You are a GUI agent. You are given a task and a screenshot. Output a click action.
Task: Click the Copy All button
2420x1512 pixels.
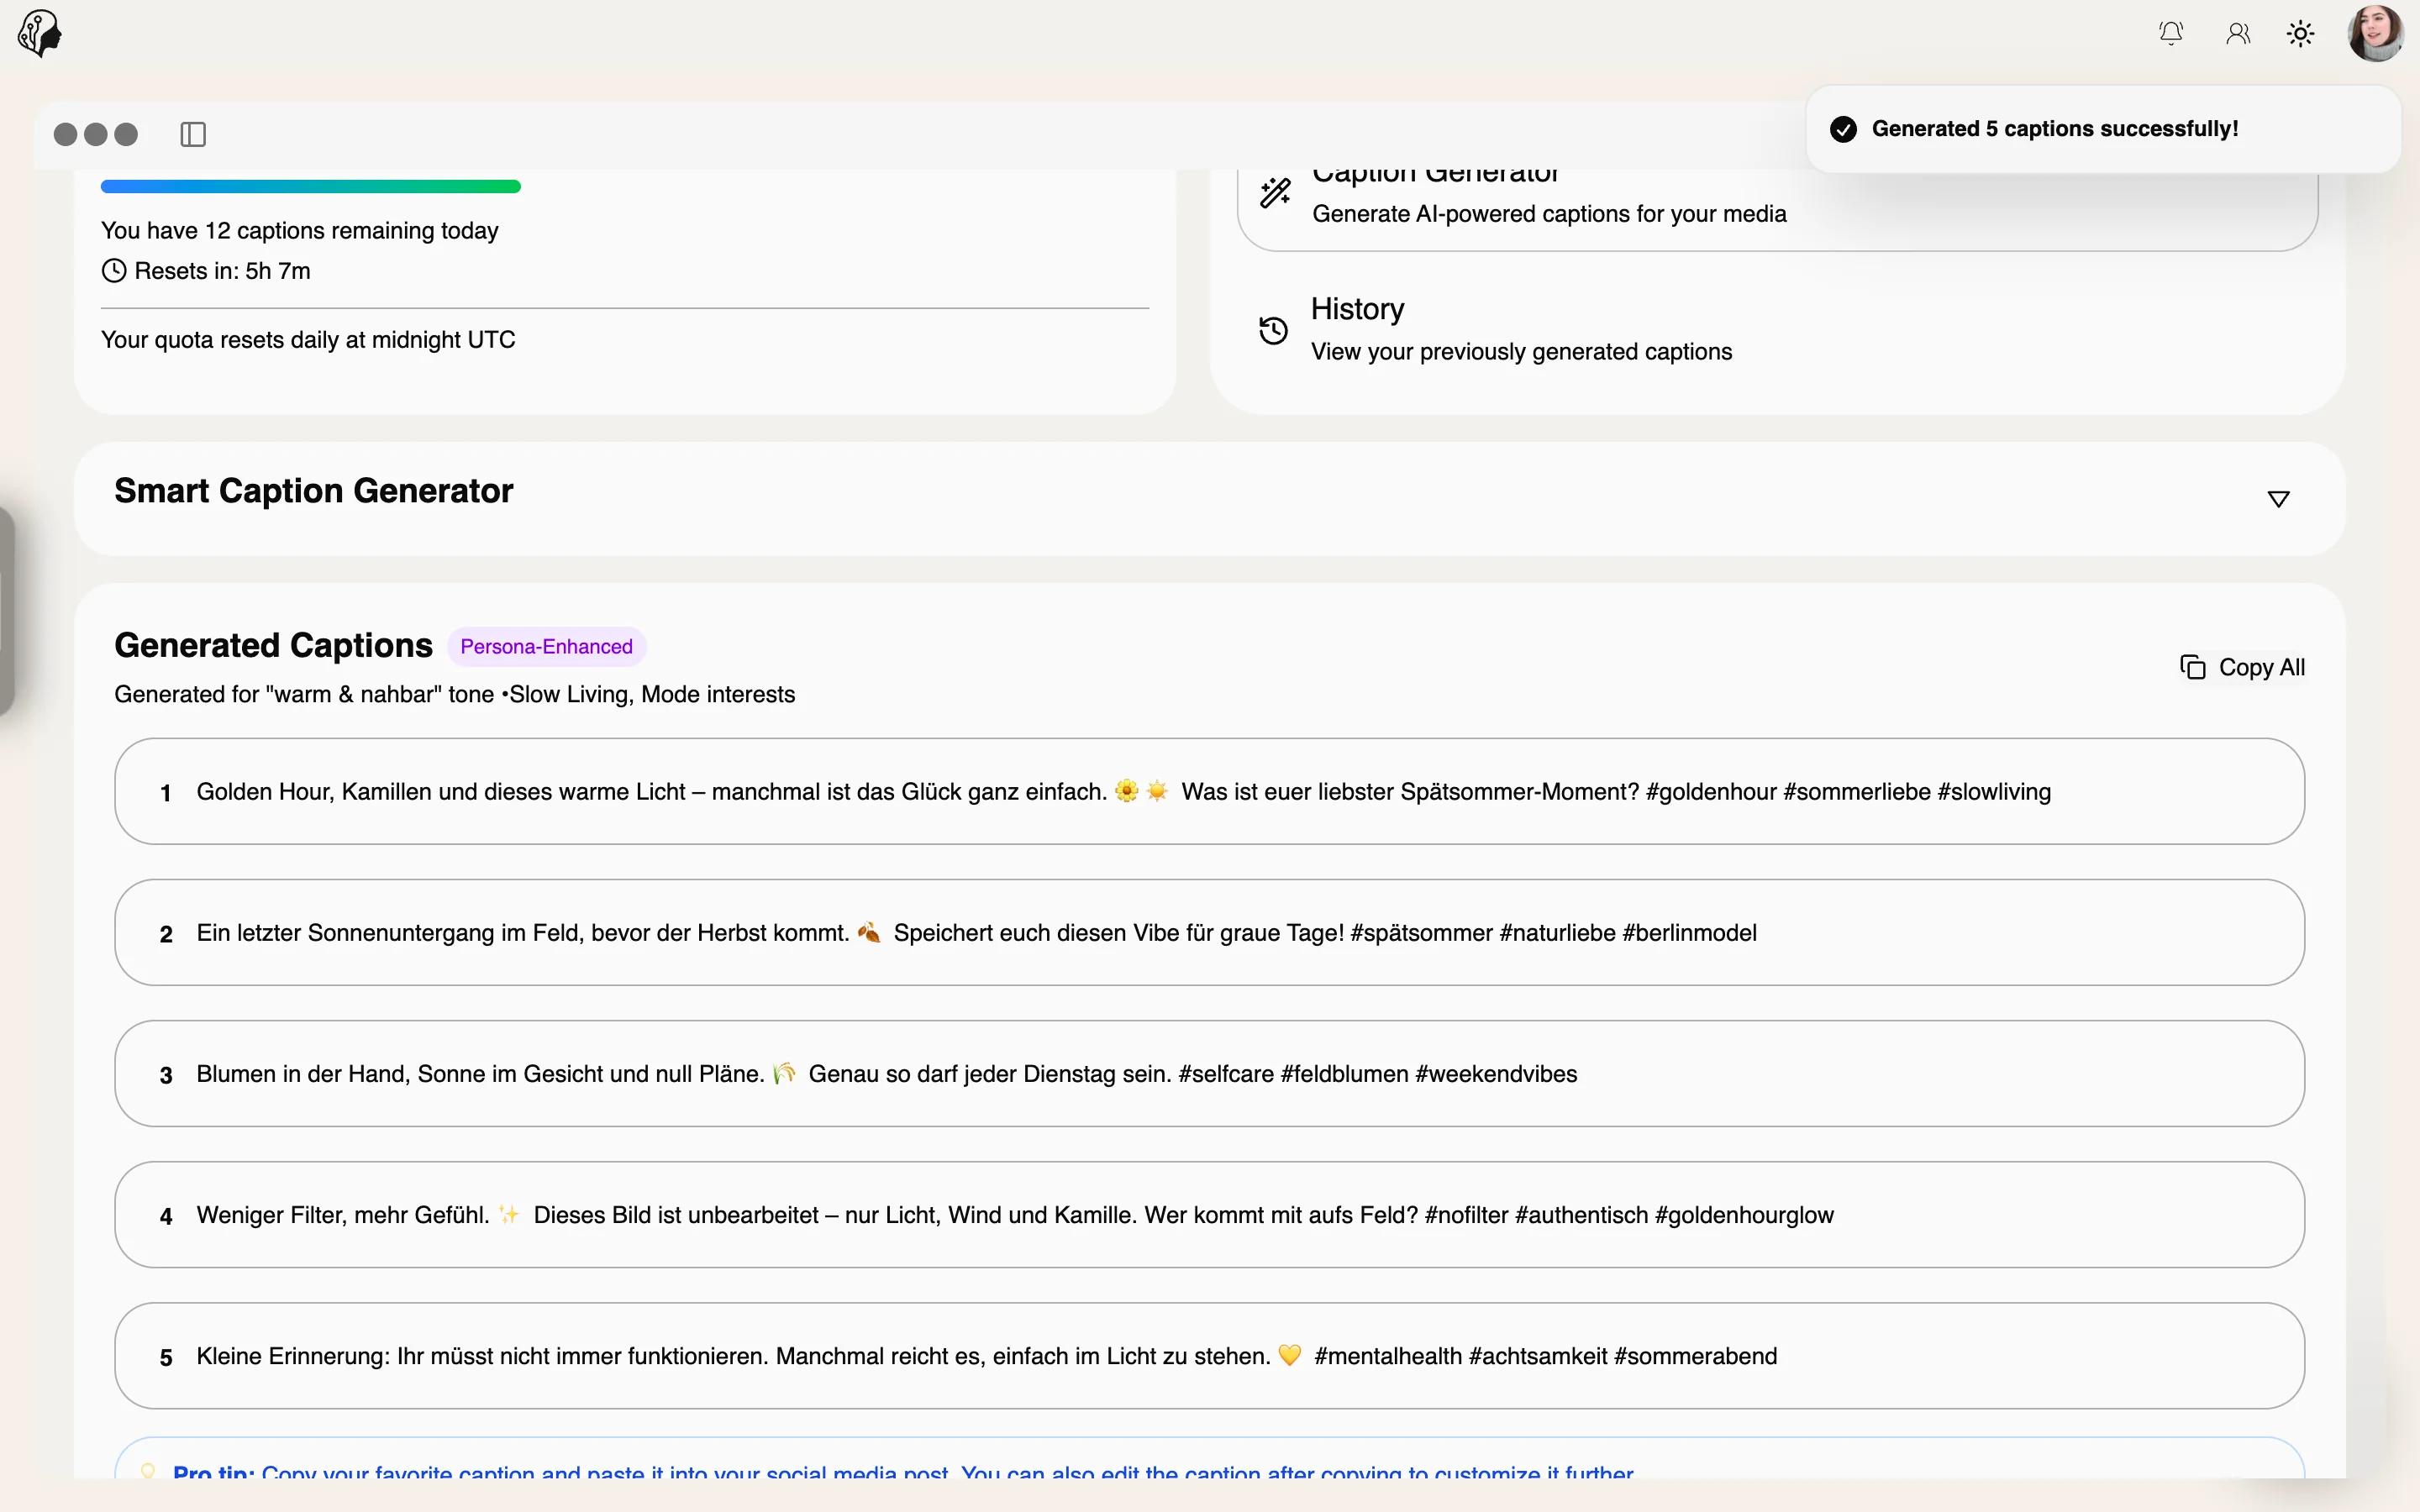2242,667
